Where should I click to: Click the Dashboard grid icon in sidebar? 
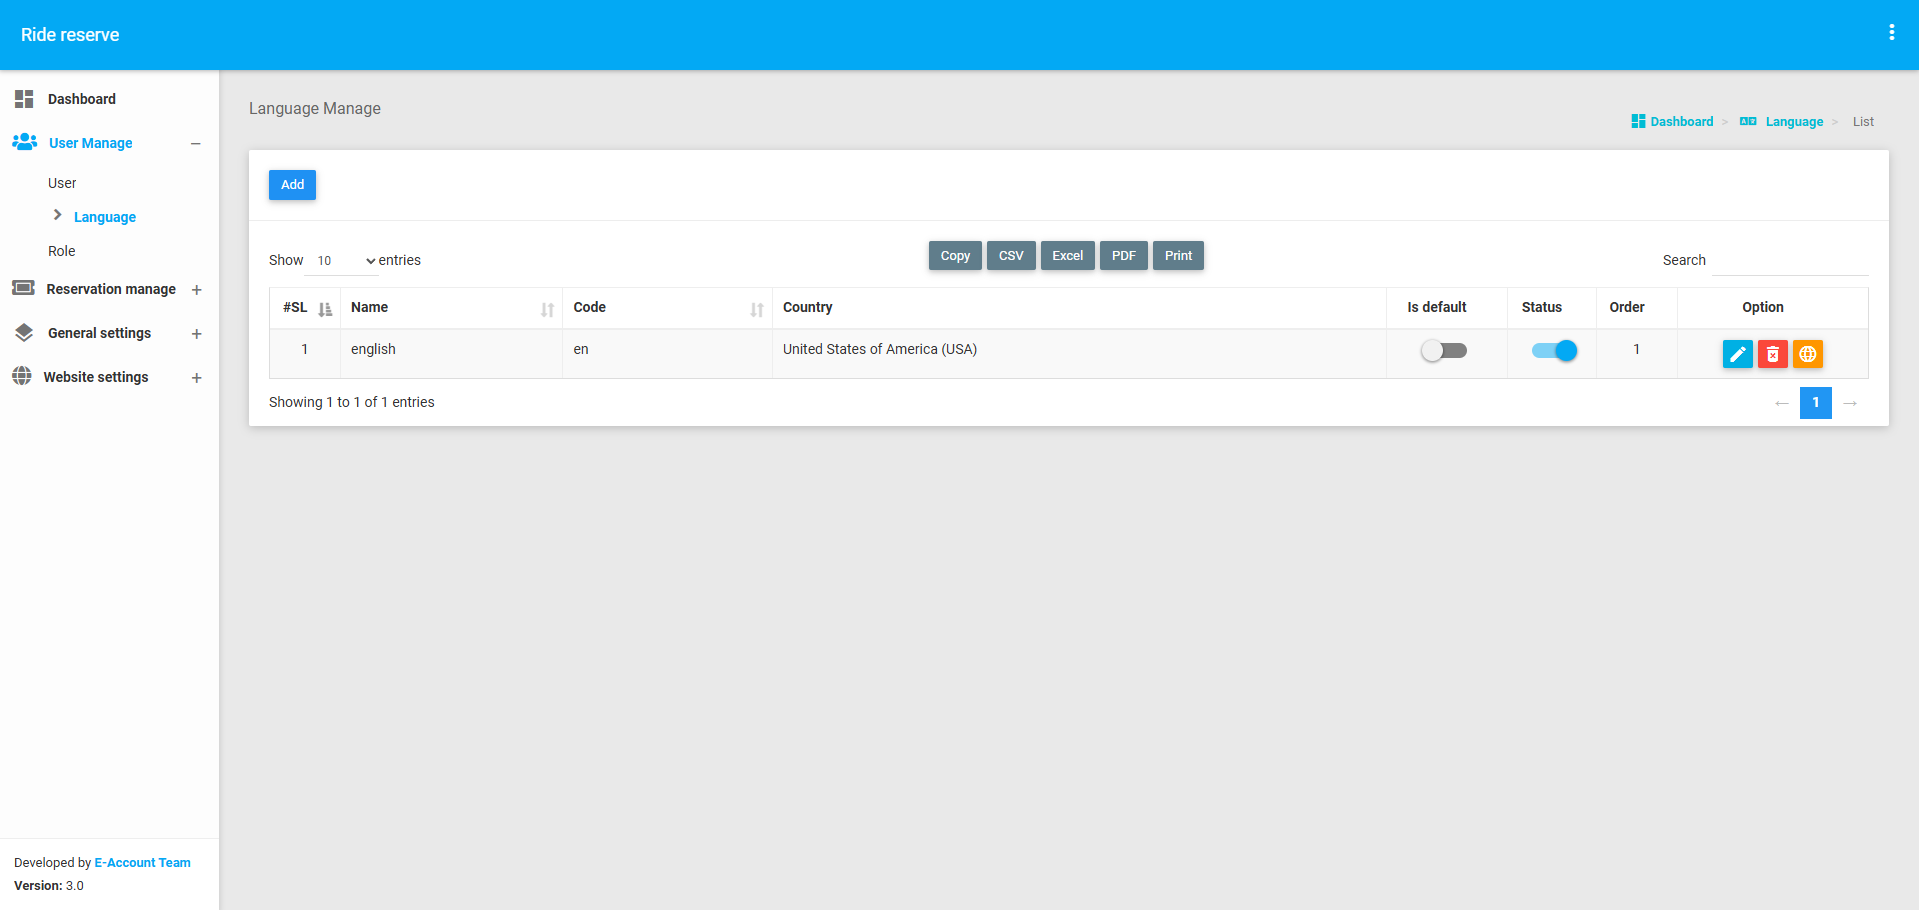point(24,99)
